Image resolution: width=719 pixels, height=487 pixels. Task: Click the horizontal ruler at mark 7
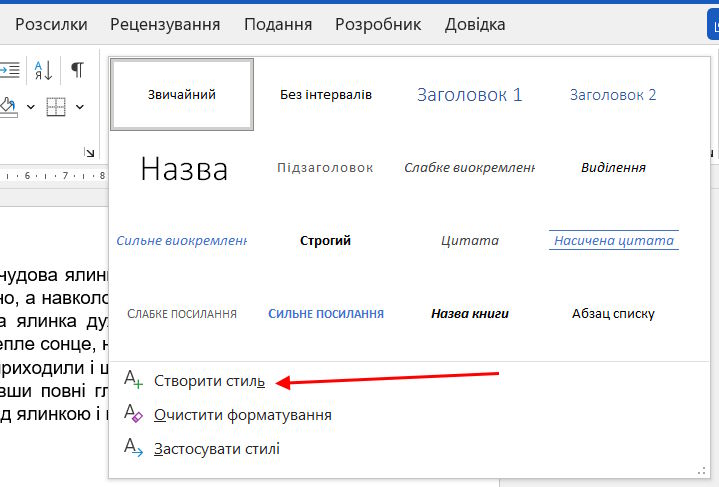(x=65, y=176)
